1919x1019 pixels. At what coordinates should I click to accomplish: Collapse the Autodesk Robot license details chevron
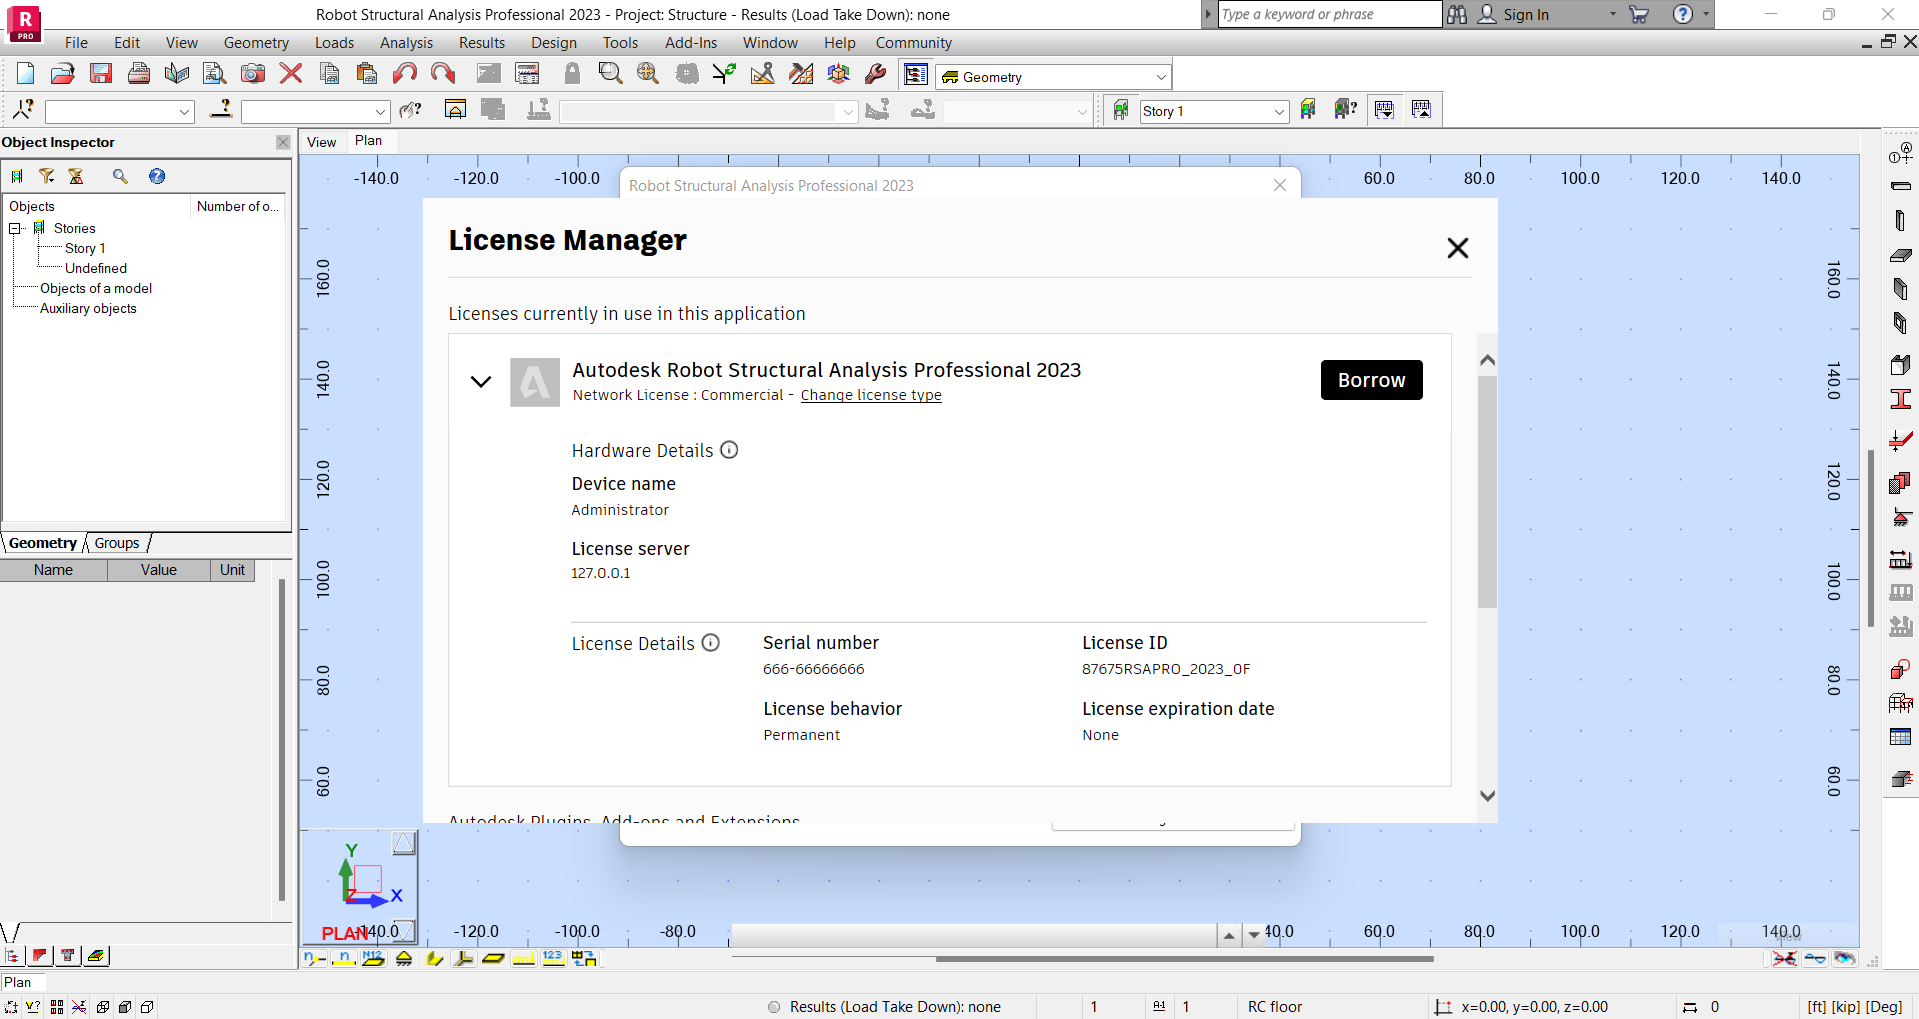(x=481, y=381)
